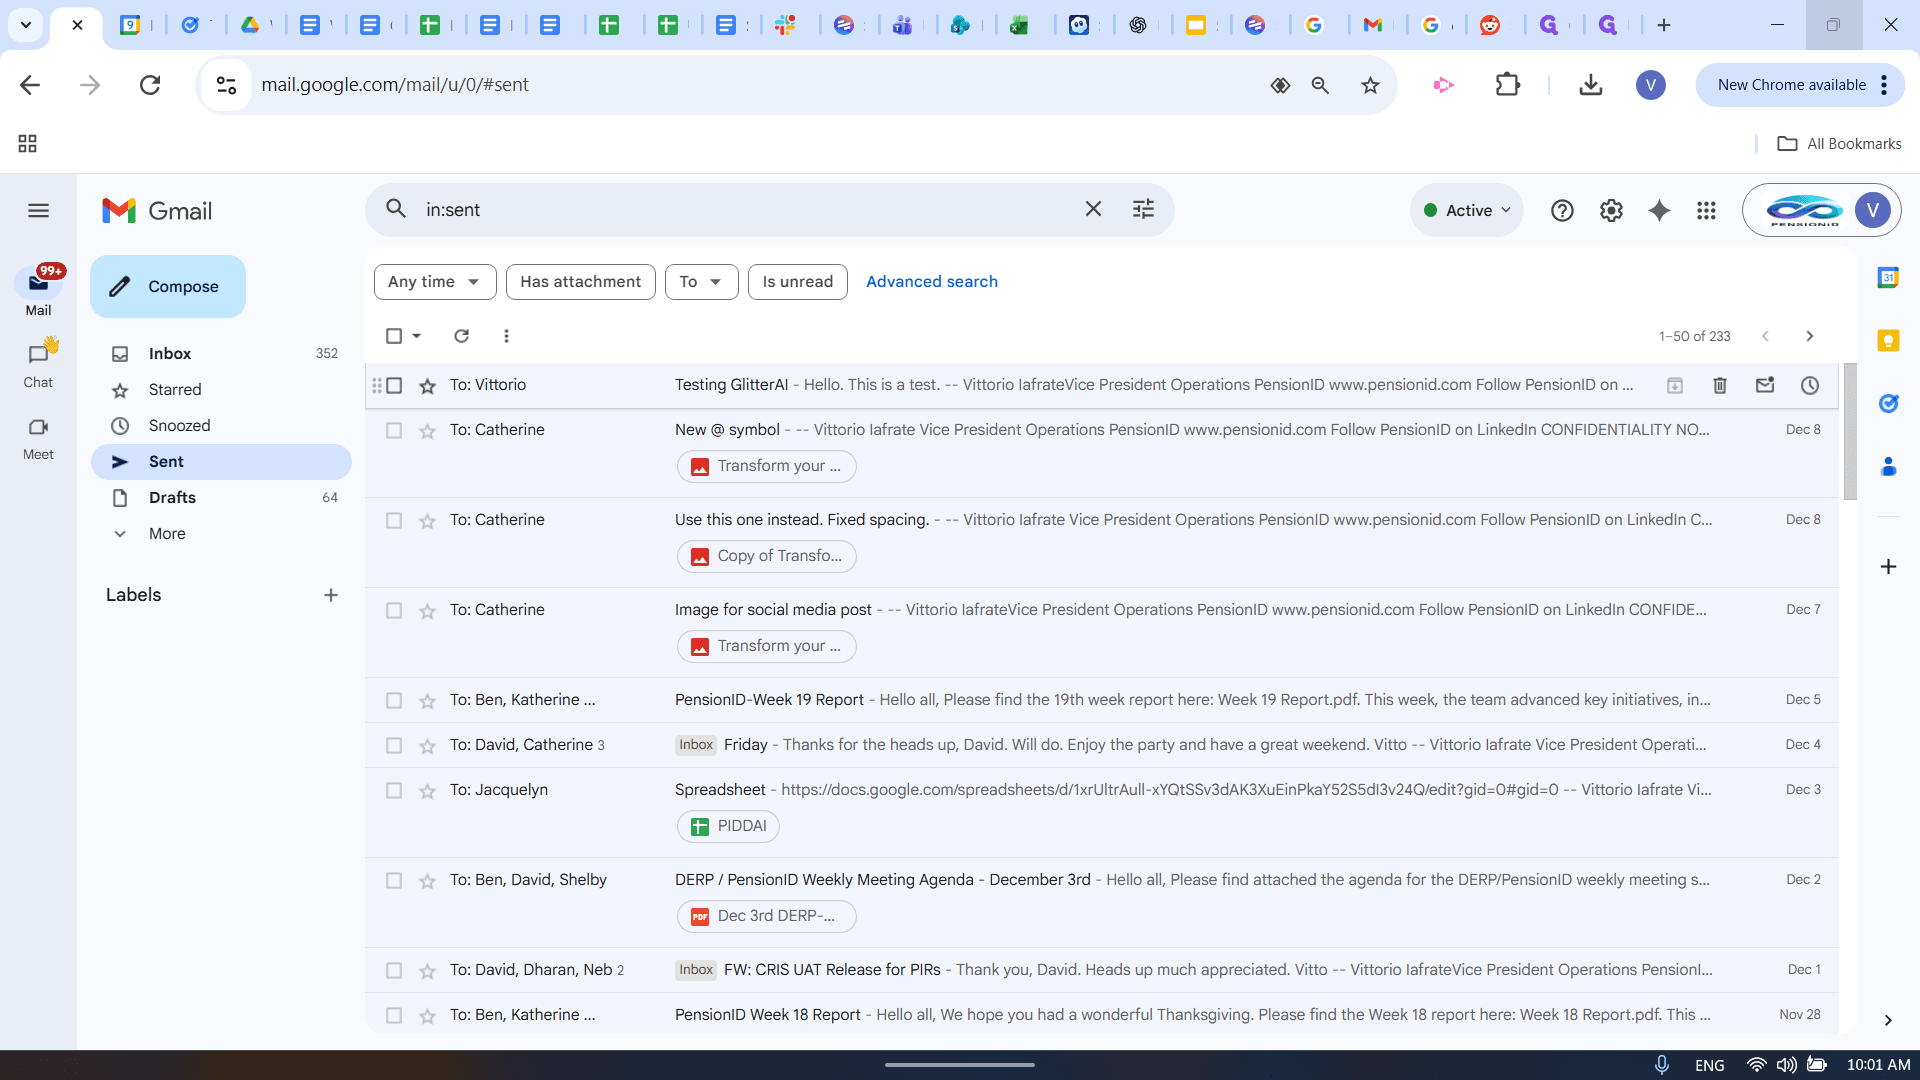Delete the Testing GlitterAI email via trash icon
This screenshot has width=1920, height=1080.
[x=1720, y=385]
